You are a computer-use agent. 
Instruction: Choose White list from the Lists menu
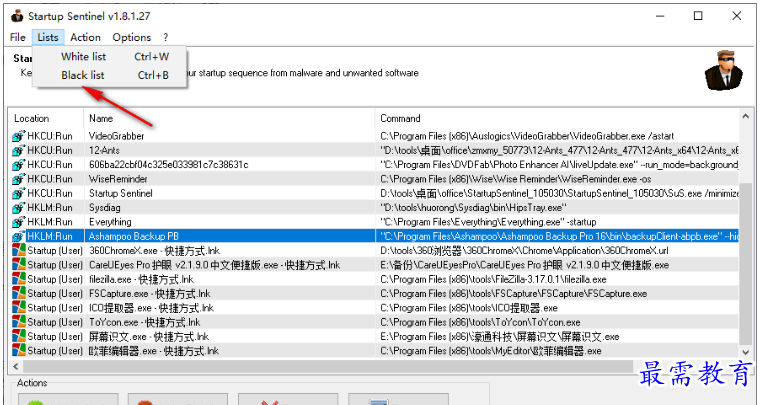coord(110,57)
